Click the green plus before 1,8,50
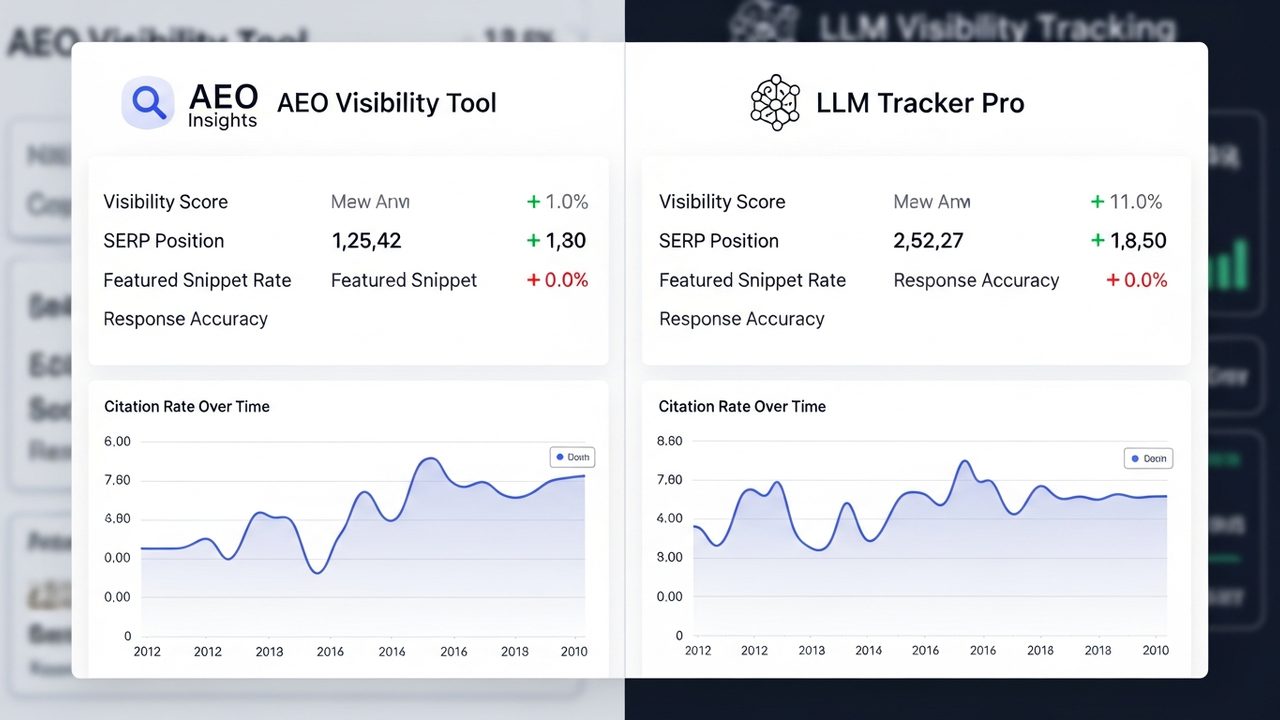 [x=1098, y=241]
